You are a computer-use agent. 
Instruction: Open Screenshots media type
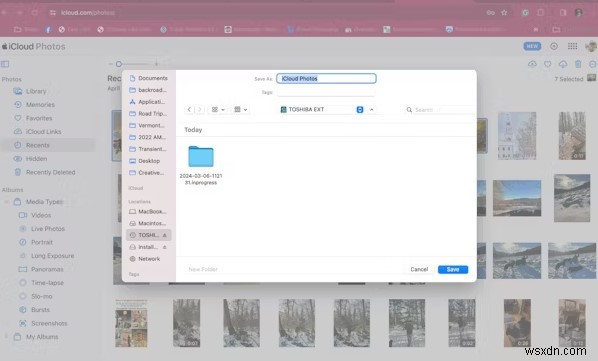coord(50,324)
